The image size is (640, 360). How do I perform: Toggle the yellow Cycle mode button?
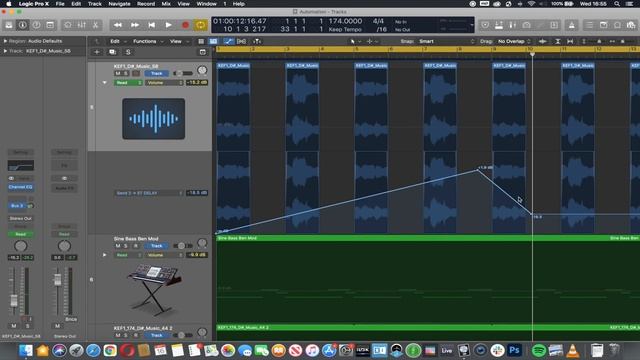(201, 25)
